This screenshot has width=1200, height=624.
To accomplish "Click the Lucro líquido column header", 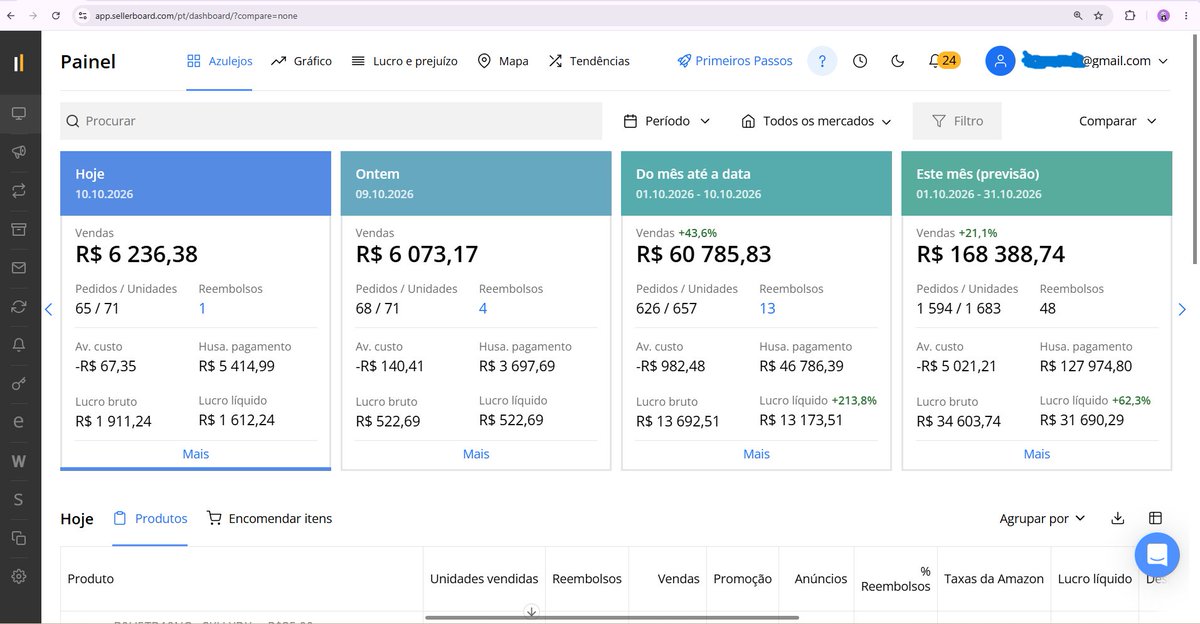I will point(1095,579).
